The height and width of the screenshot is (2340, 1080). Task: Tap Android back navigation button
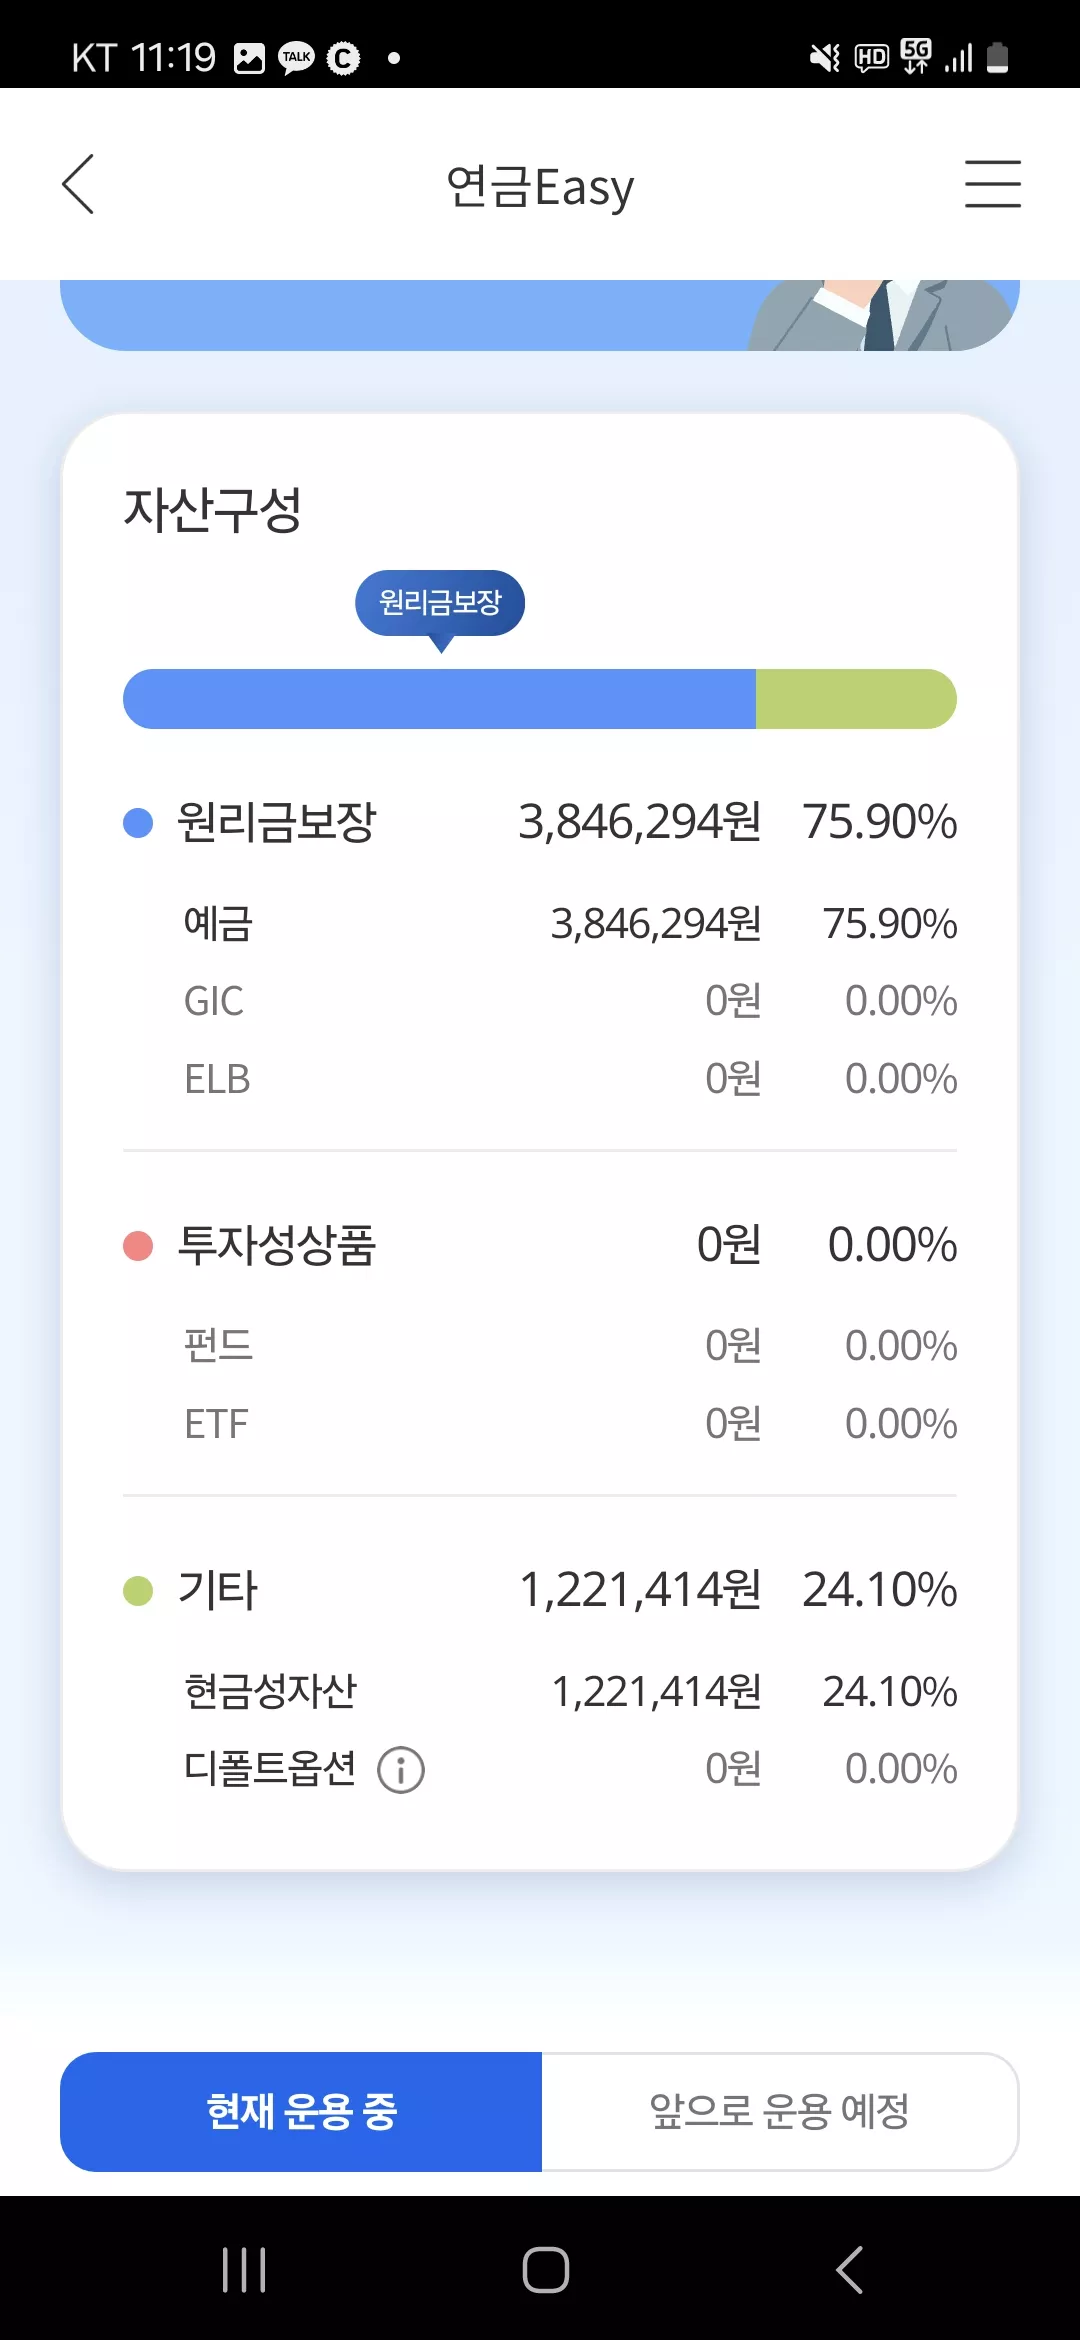[x=849, y=2269]
